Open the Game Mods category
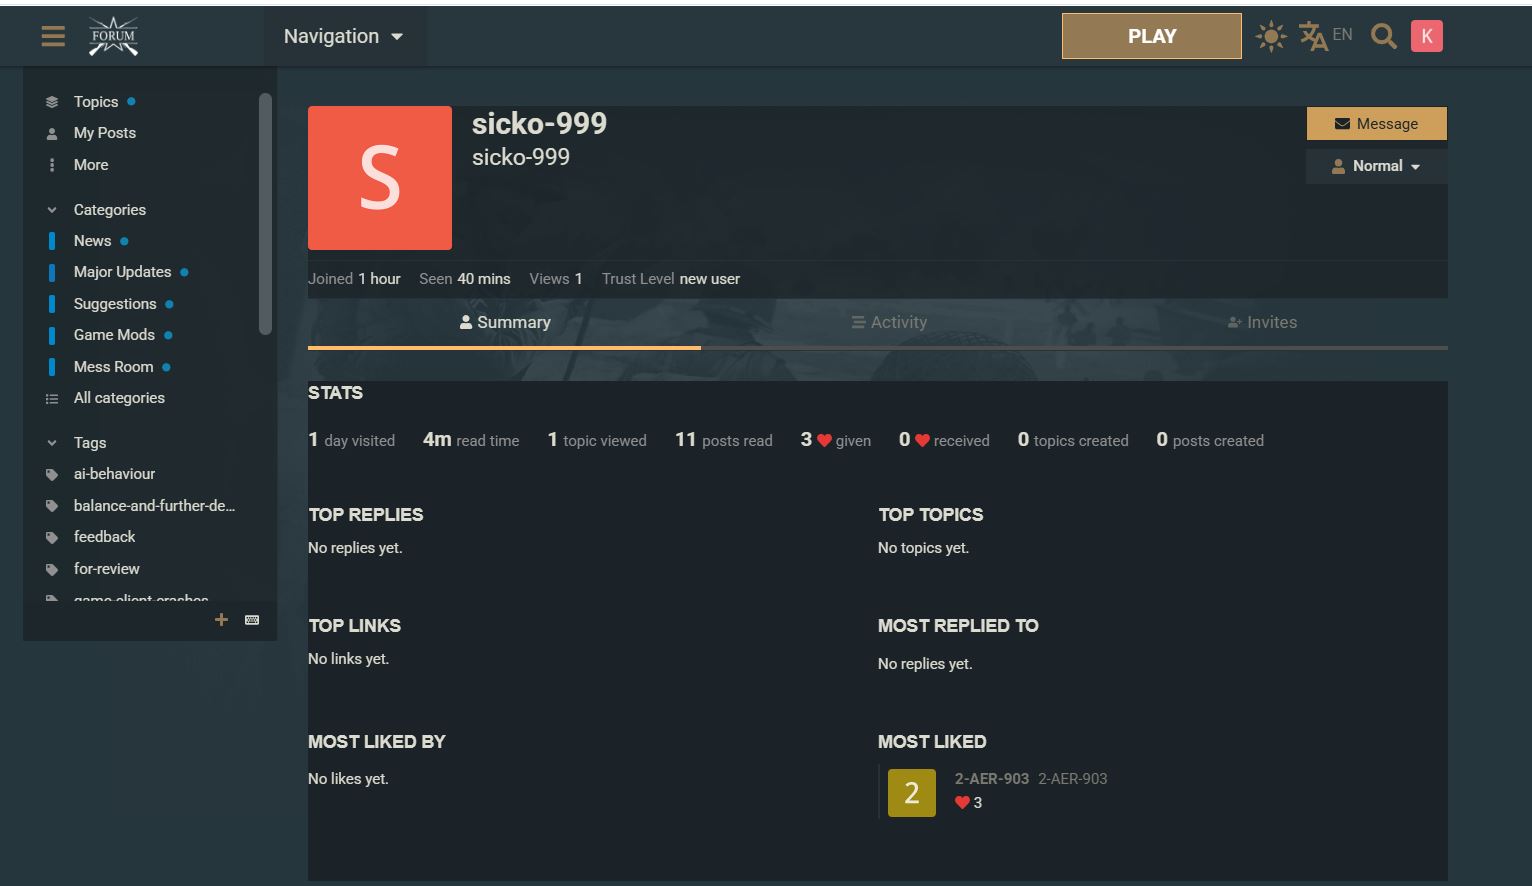The image size is (1532, 886). 114,335
